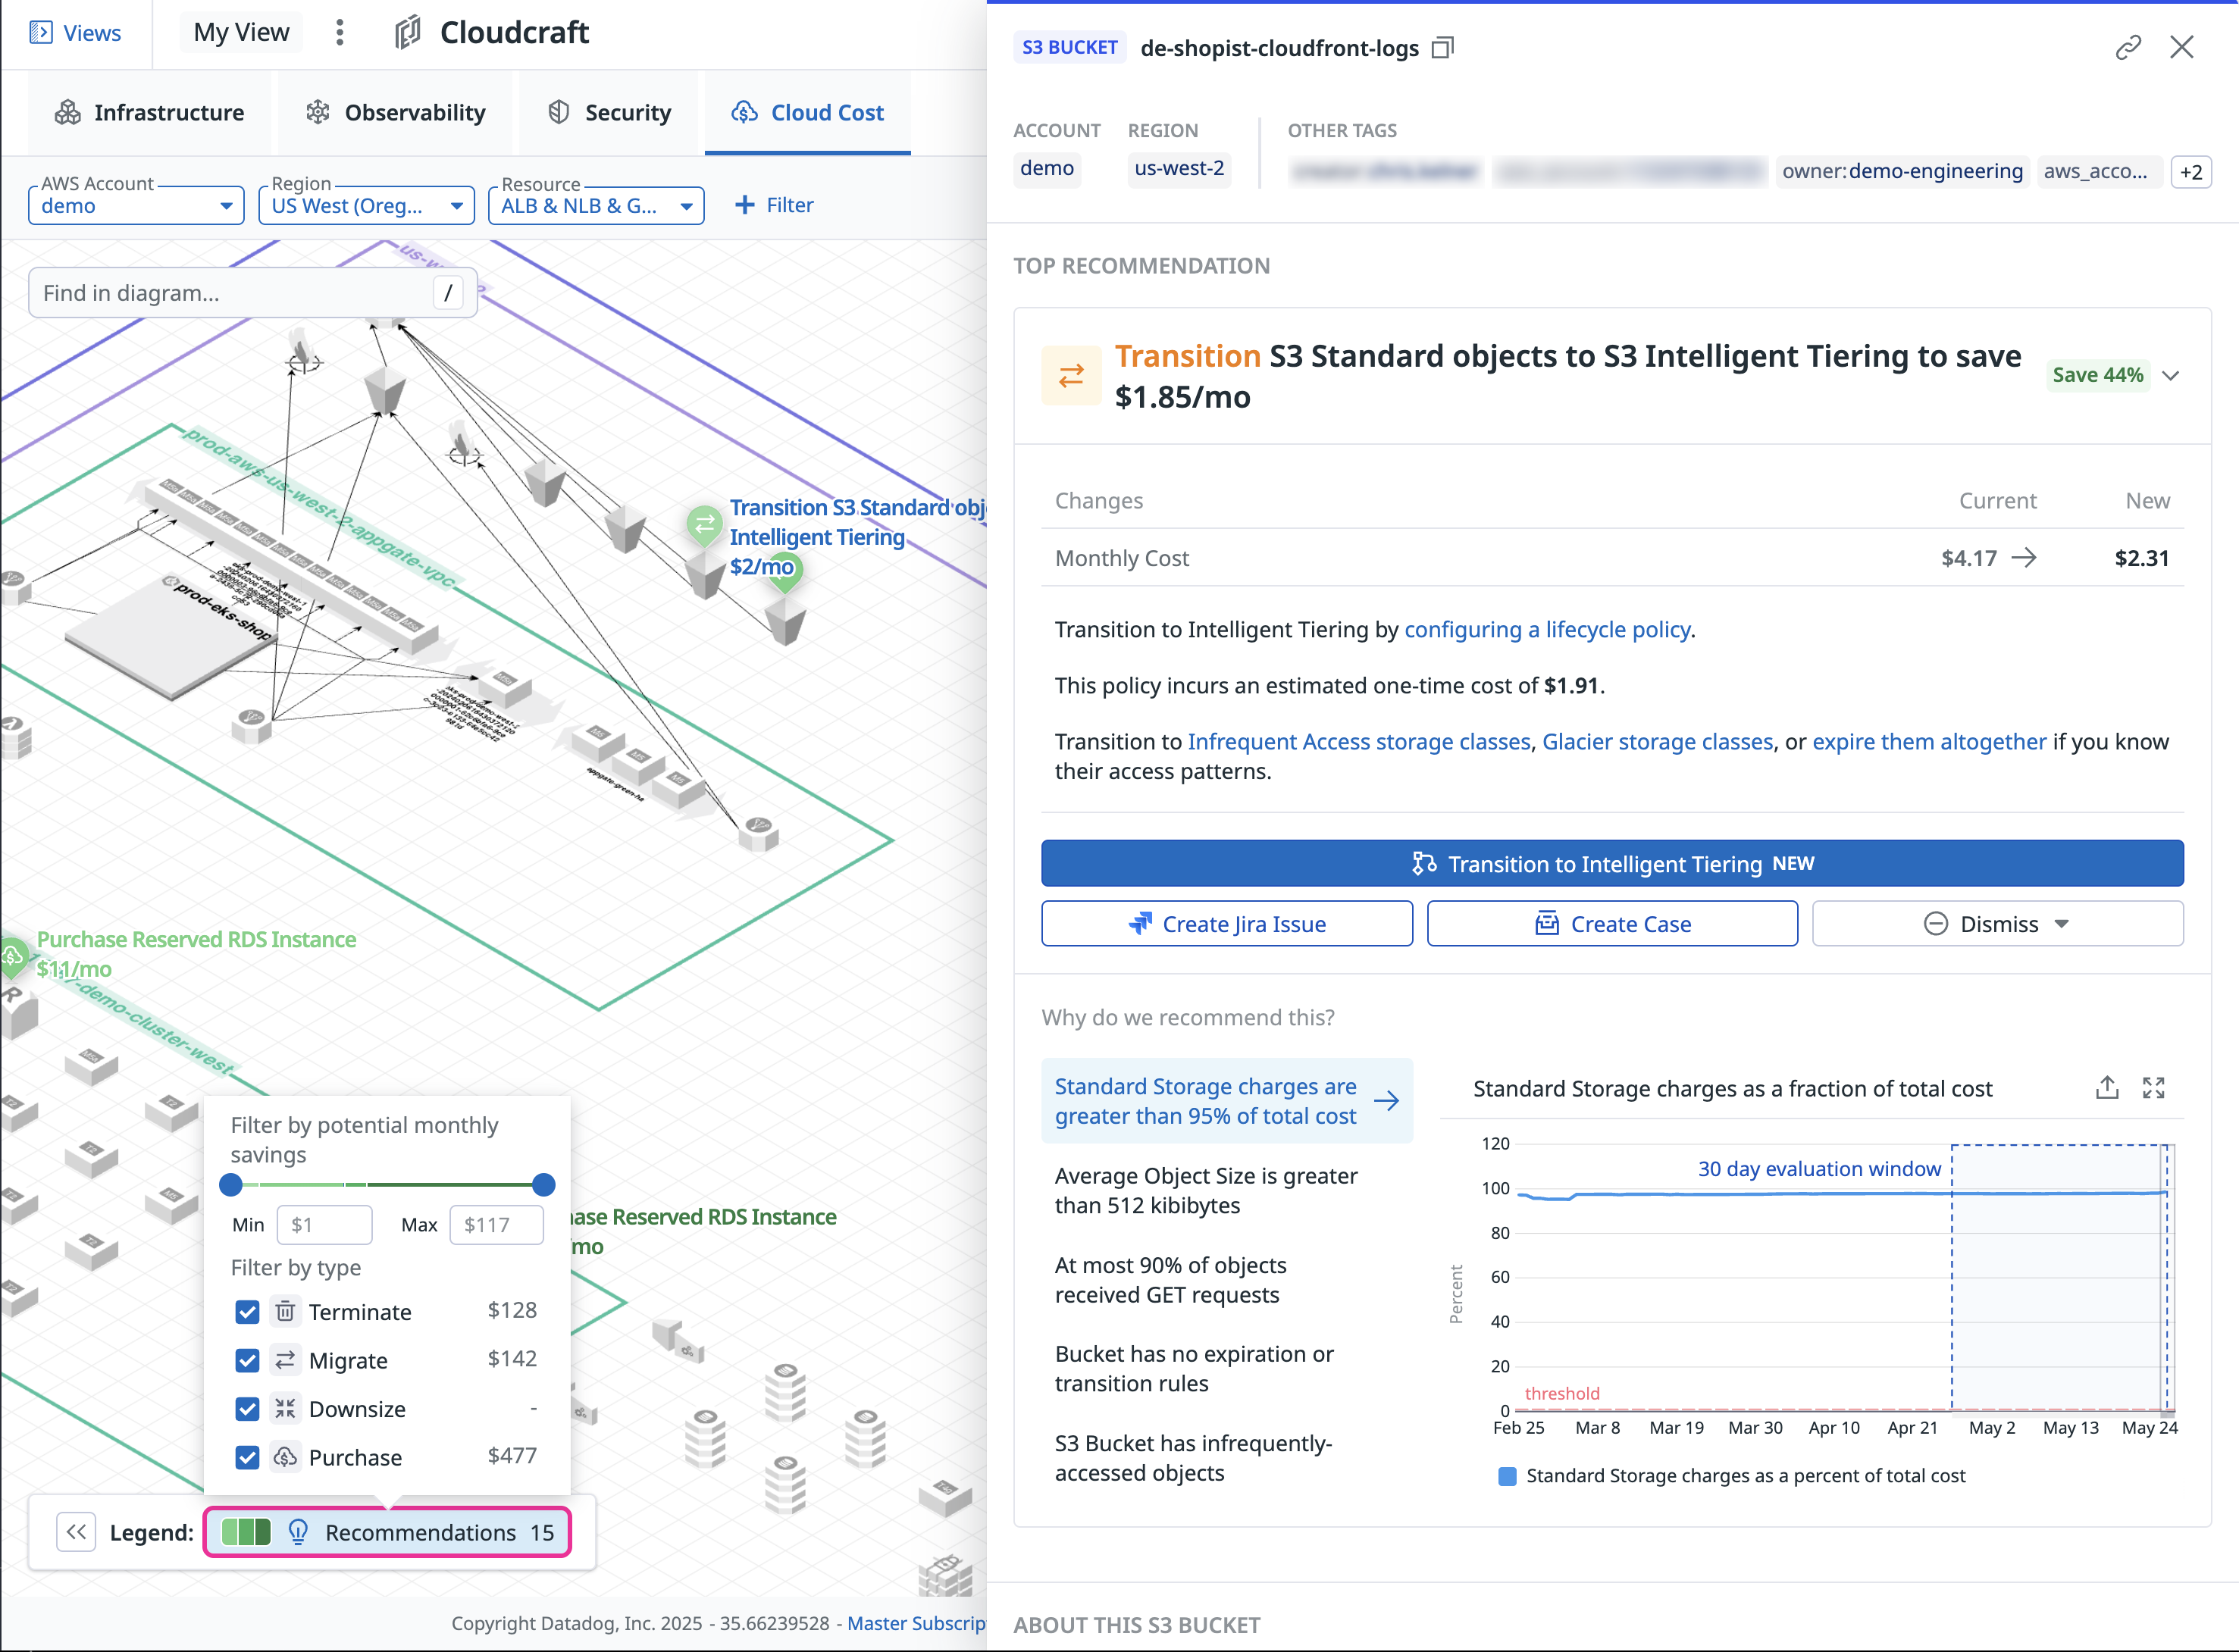
Task: Select Bucket has no expiration rules reason
Action: [x=1227, y=1370]
